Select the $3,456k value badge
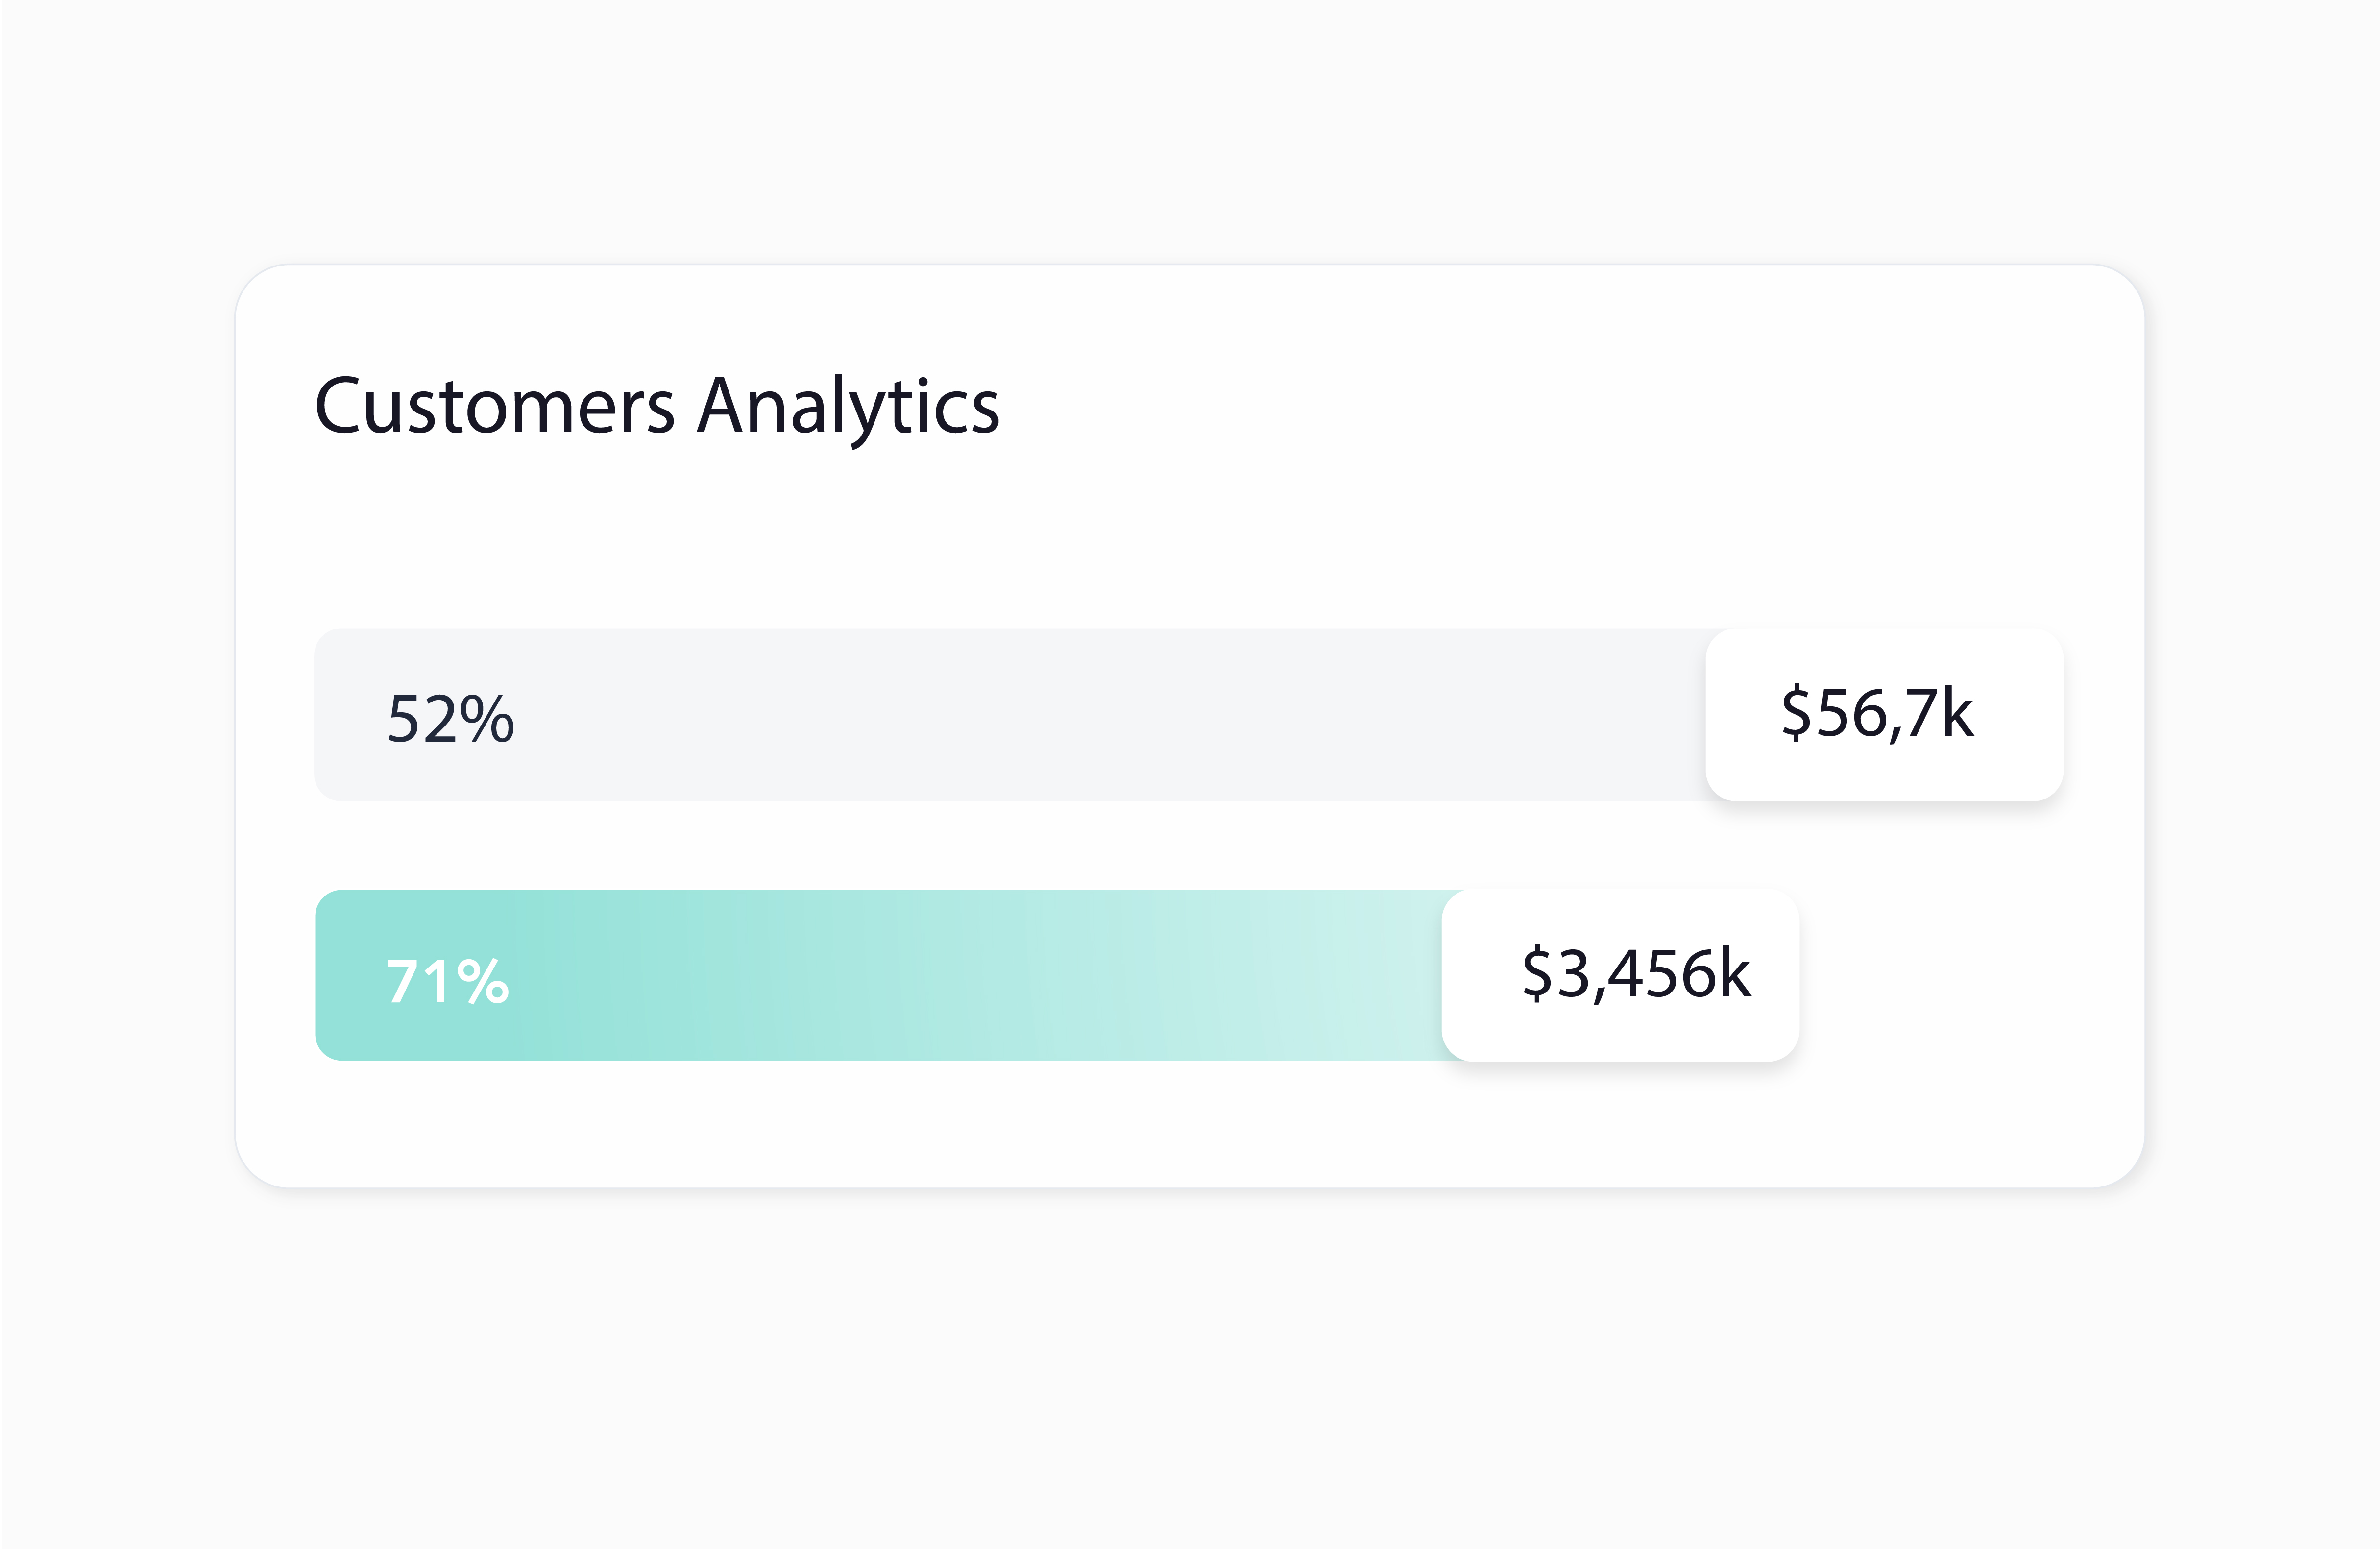2380x1549 pixels. [x=1620, y=975]
